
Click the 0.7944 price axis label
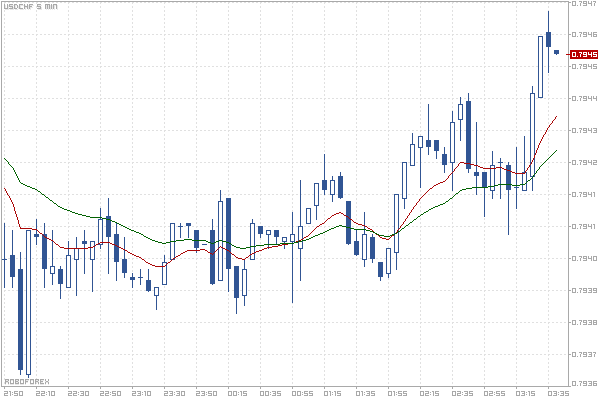(584, 99)
